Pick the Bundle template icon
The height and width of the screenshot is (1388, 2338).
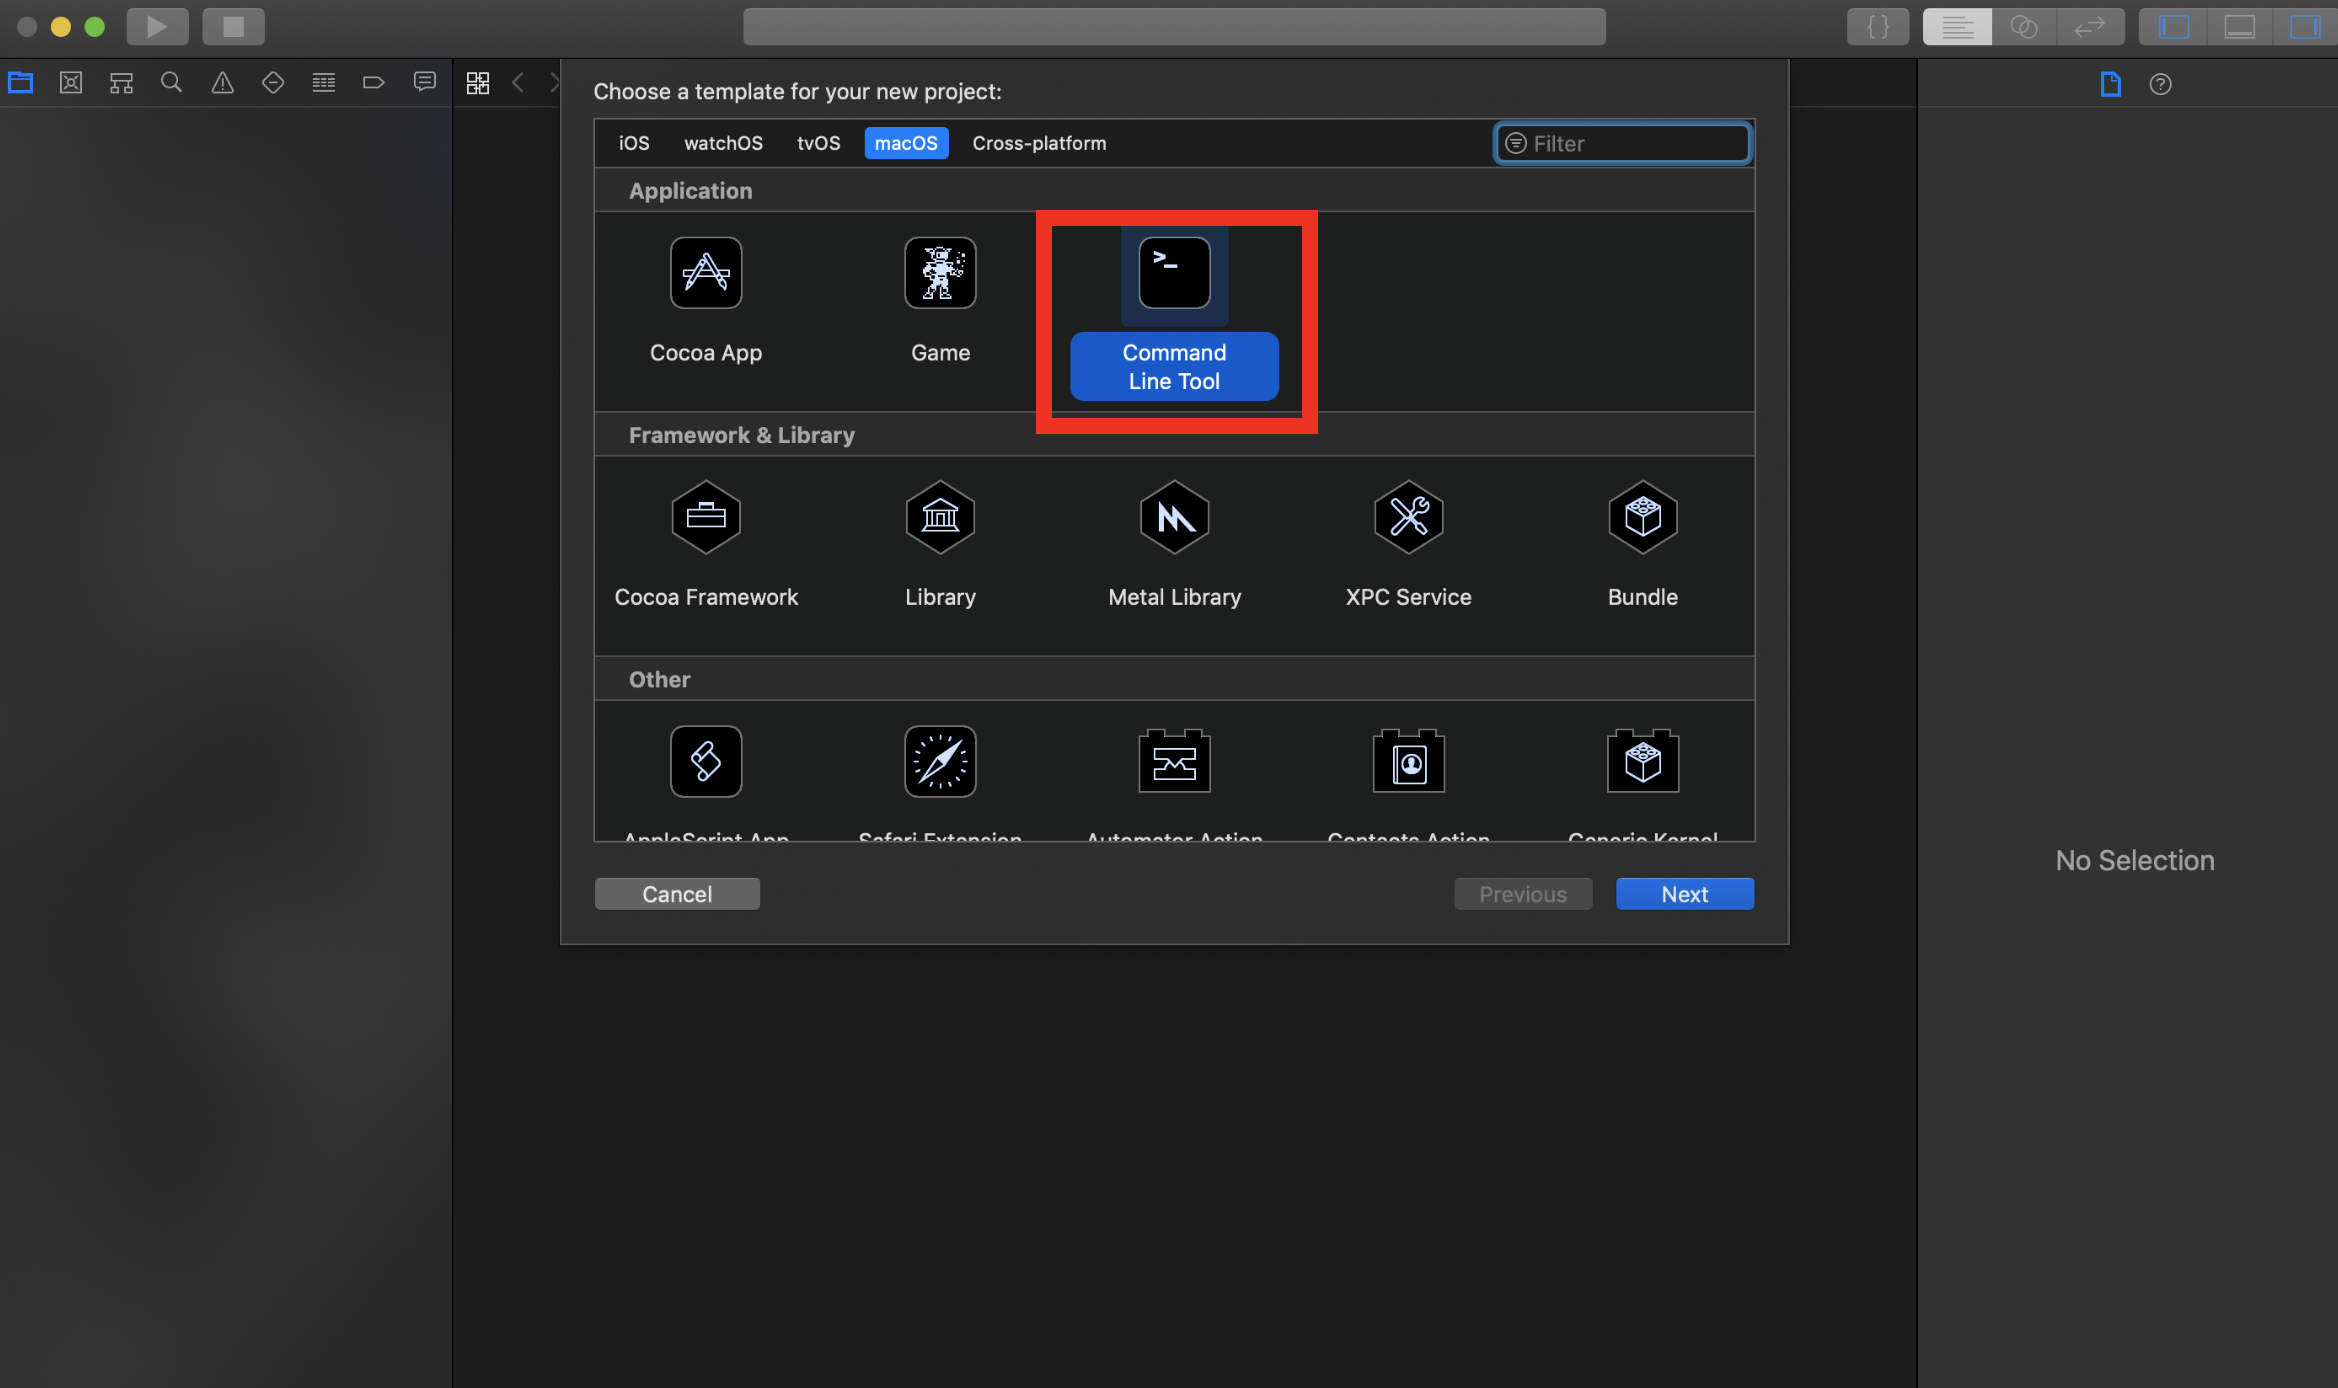coord(1643,517)
